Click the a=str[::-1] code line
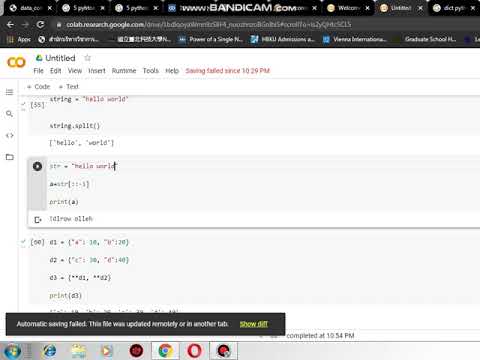480x360 pixels. (x=69, y=184)
